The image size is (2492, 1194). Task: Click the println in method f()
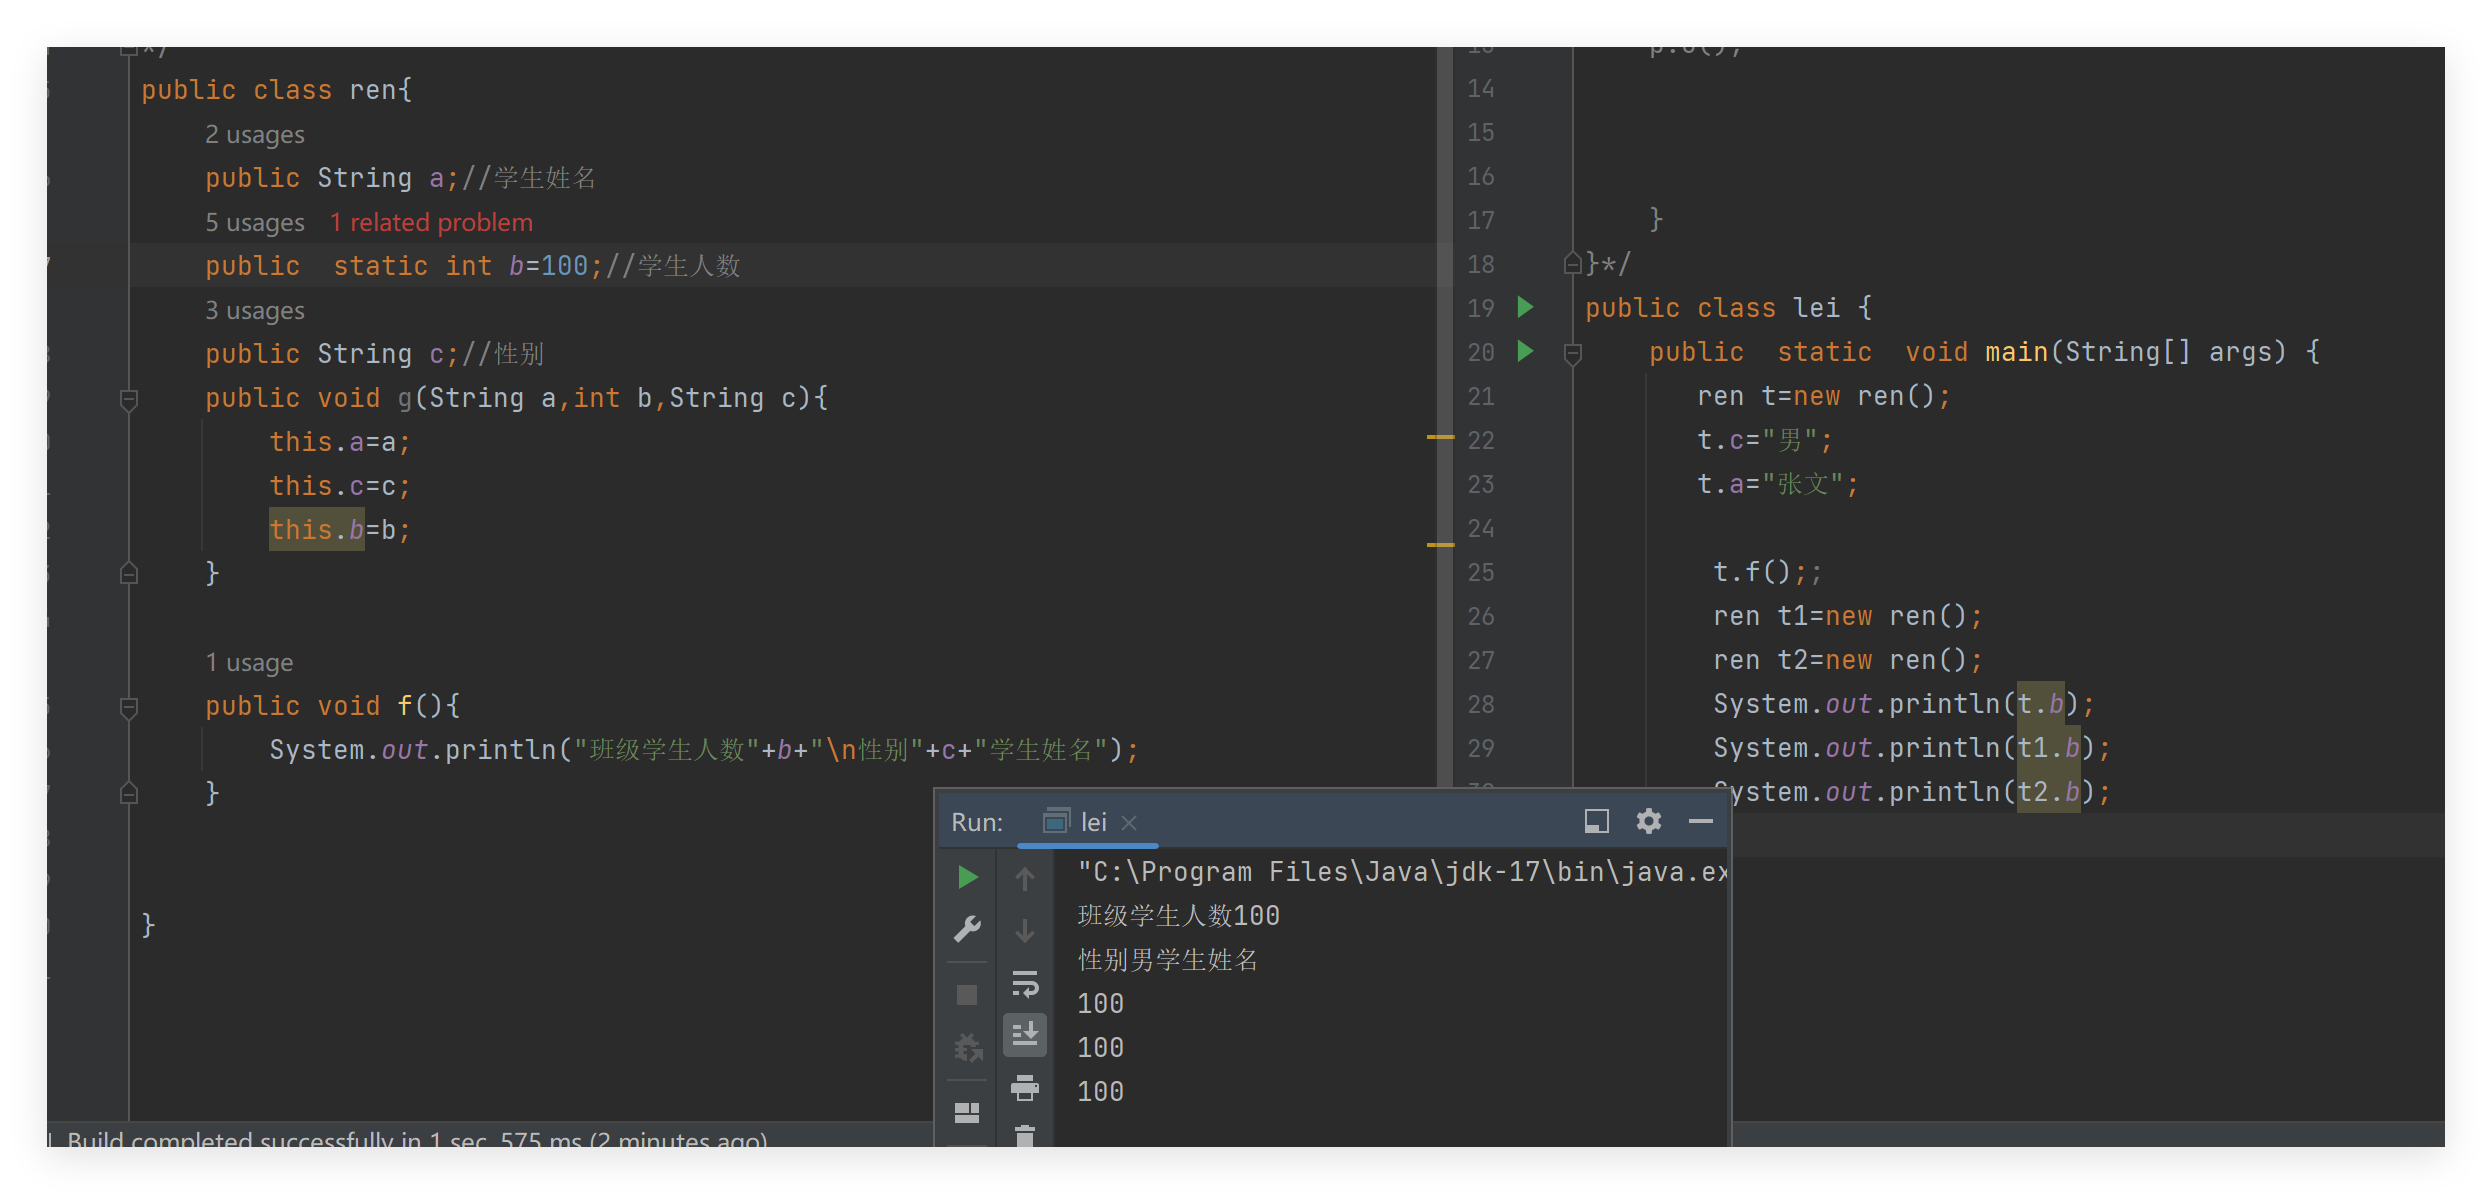704,750
